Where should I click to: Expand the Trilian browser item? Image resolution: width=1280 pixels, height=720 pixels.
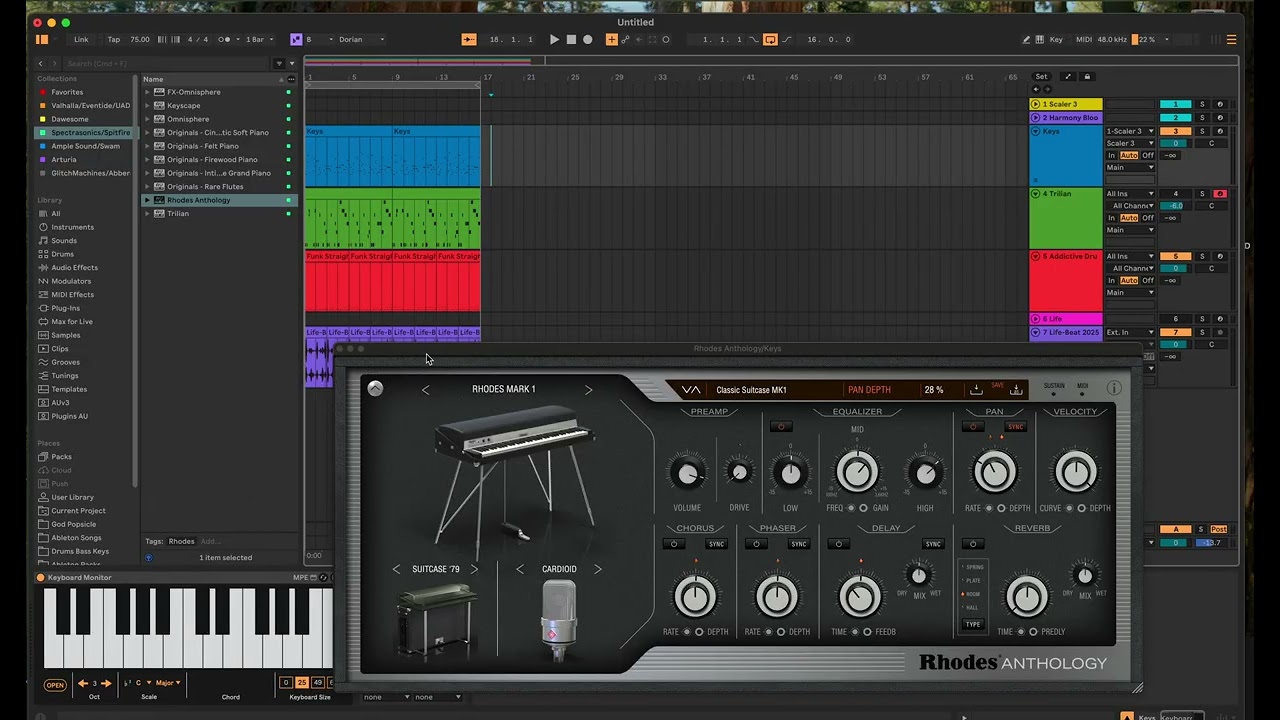[147, 213]
